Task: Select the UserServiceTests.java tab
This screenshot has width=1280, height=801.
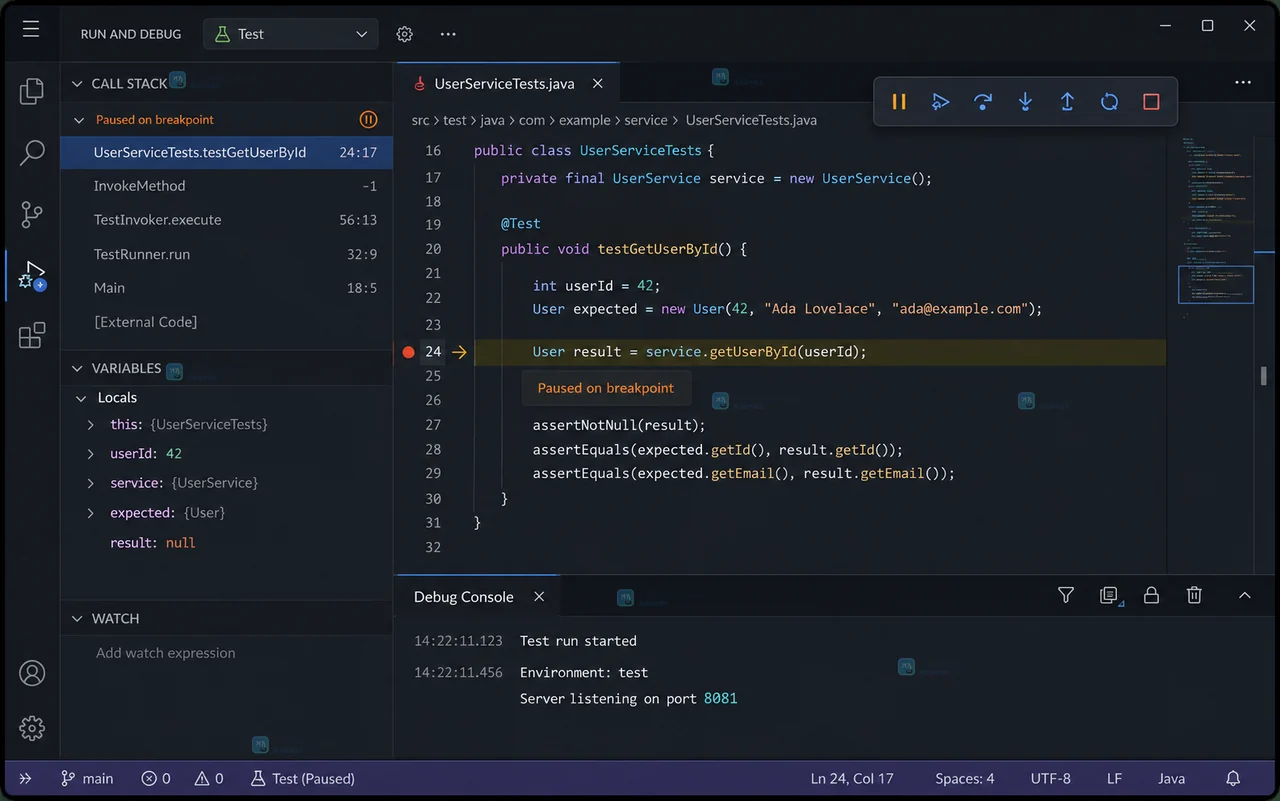Action: click(508, 84)
